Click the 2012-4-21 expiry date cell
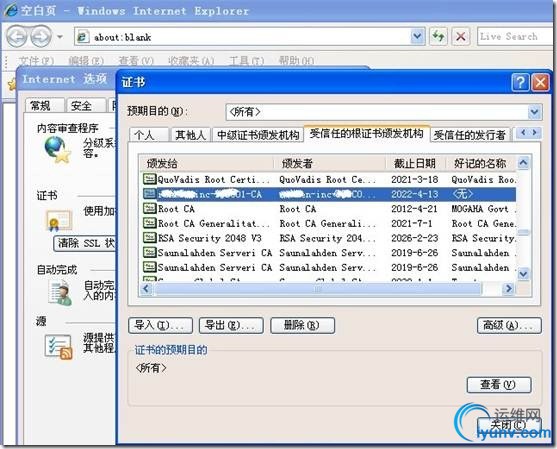Image resolution: width=557 pixels, height=449 pixels. (x=414, y=209)
